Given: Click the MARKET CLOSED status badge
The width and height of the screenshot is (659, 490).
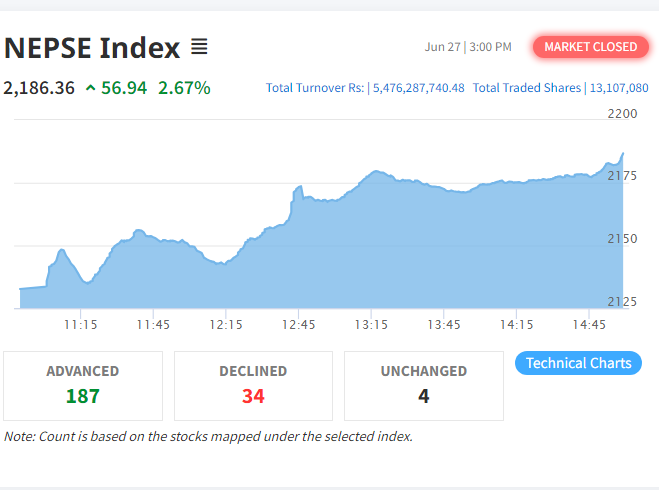Looking at the screenshot, I should tap(590, 47).
